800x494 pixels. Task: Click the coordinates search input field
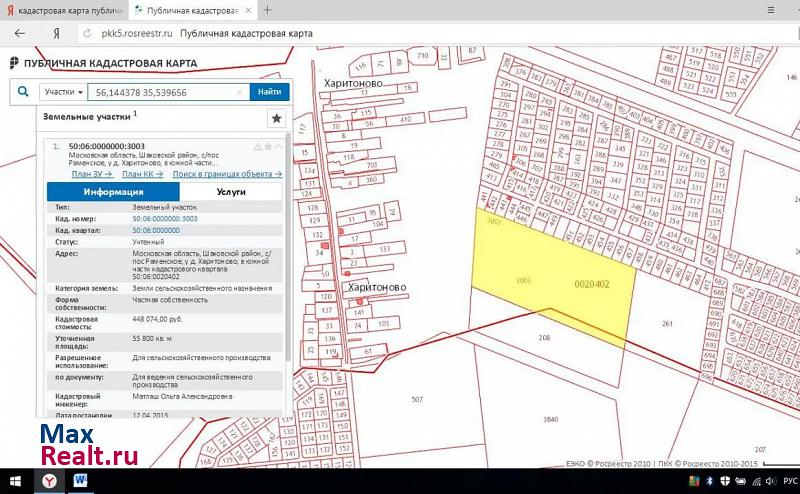click(160, 91)
